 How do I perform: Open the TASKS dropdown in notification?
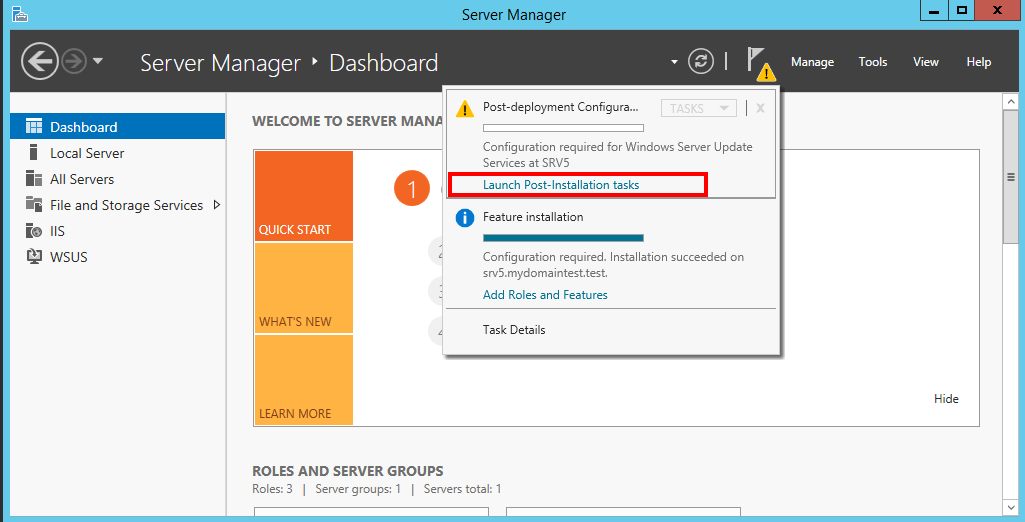tap(699, 108)
